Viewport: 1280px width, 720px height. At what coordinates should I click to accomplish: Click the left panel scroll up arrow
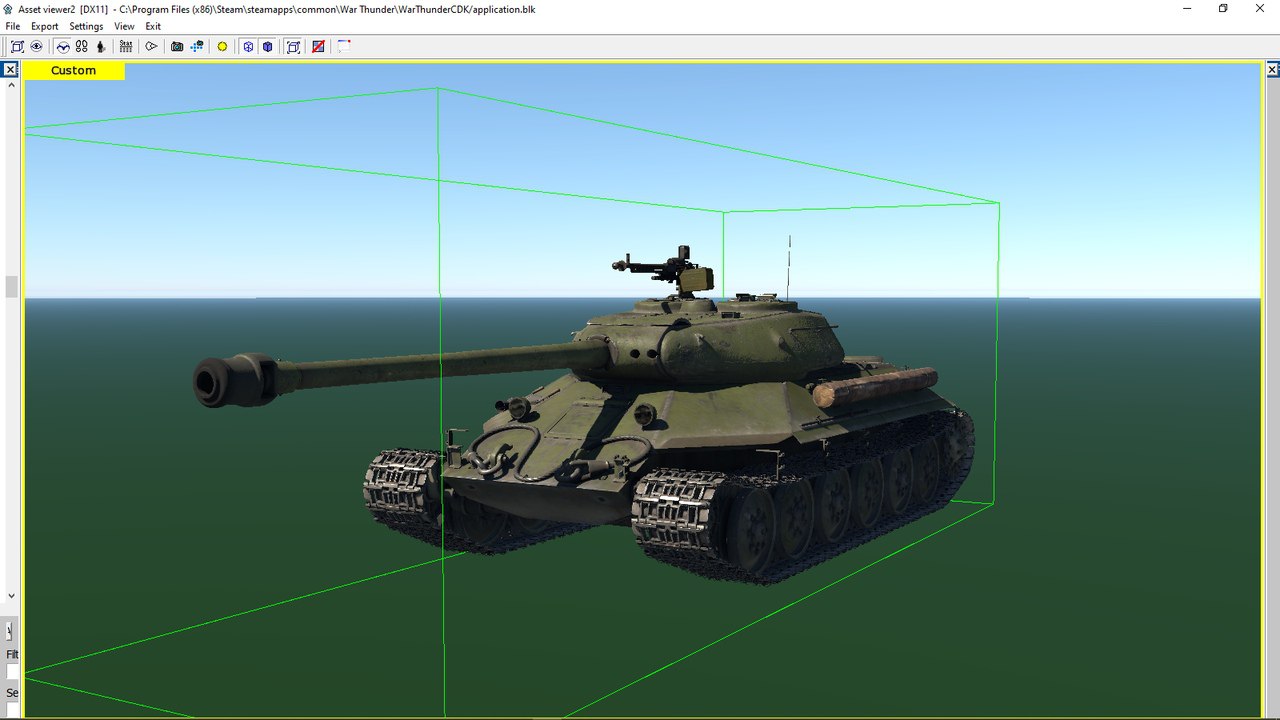point(12,85)
